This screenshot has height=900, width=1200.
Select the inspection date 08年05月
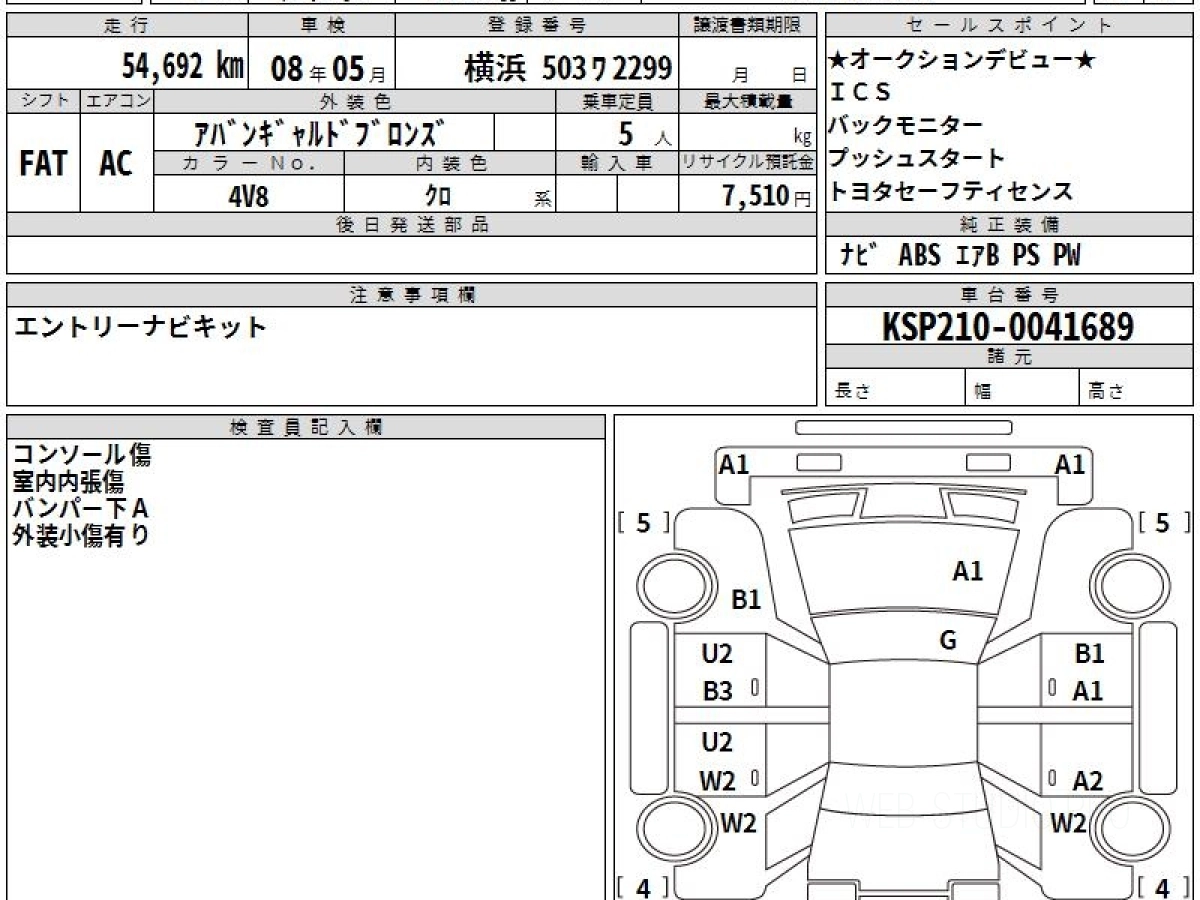328,68
